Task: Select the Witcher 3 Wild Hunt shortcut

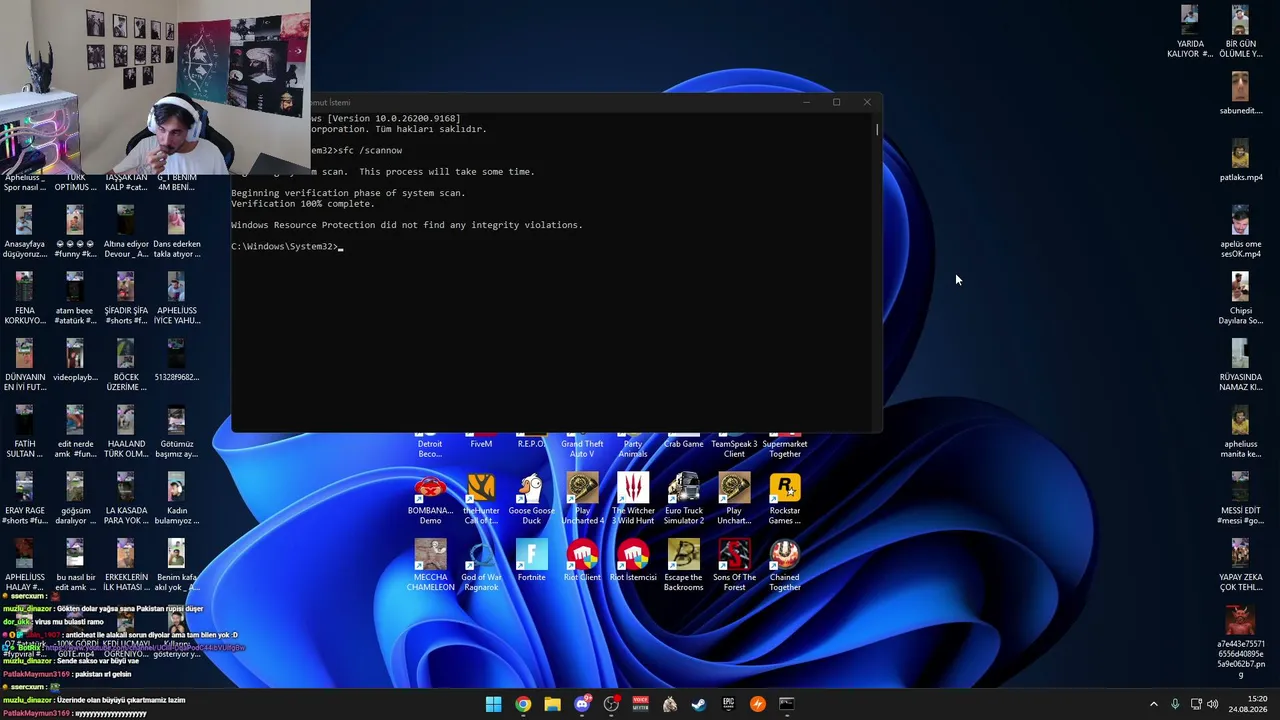Action: pyautogui.click(x=633, y=500)
